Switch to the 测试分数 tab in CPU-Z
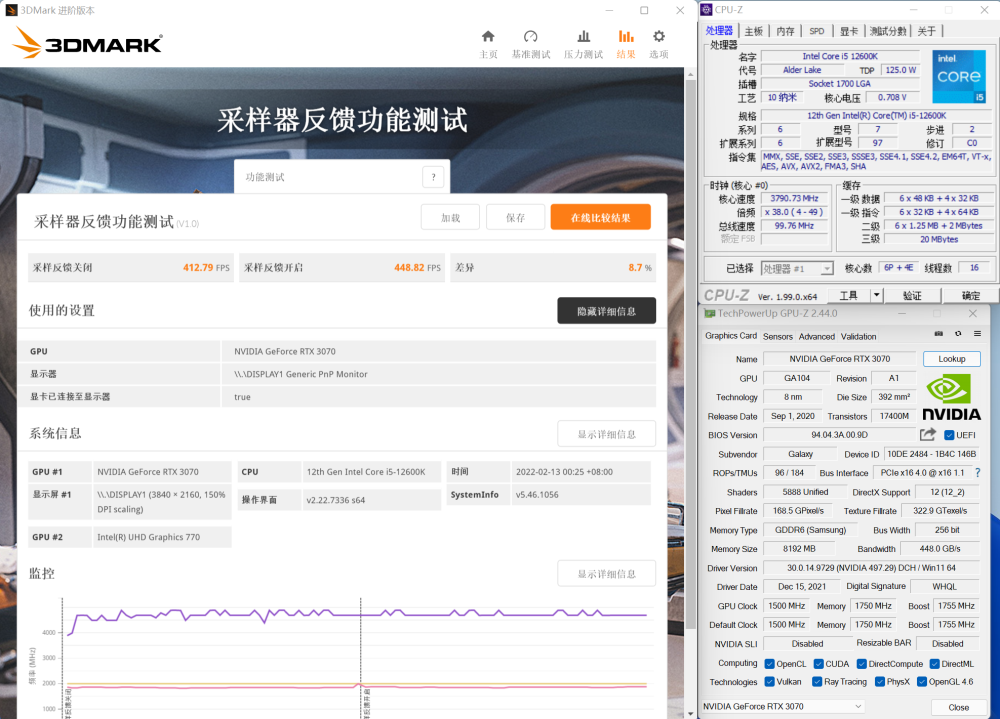 888,31
